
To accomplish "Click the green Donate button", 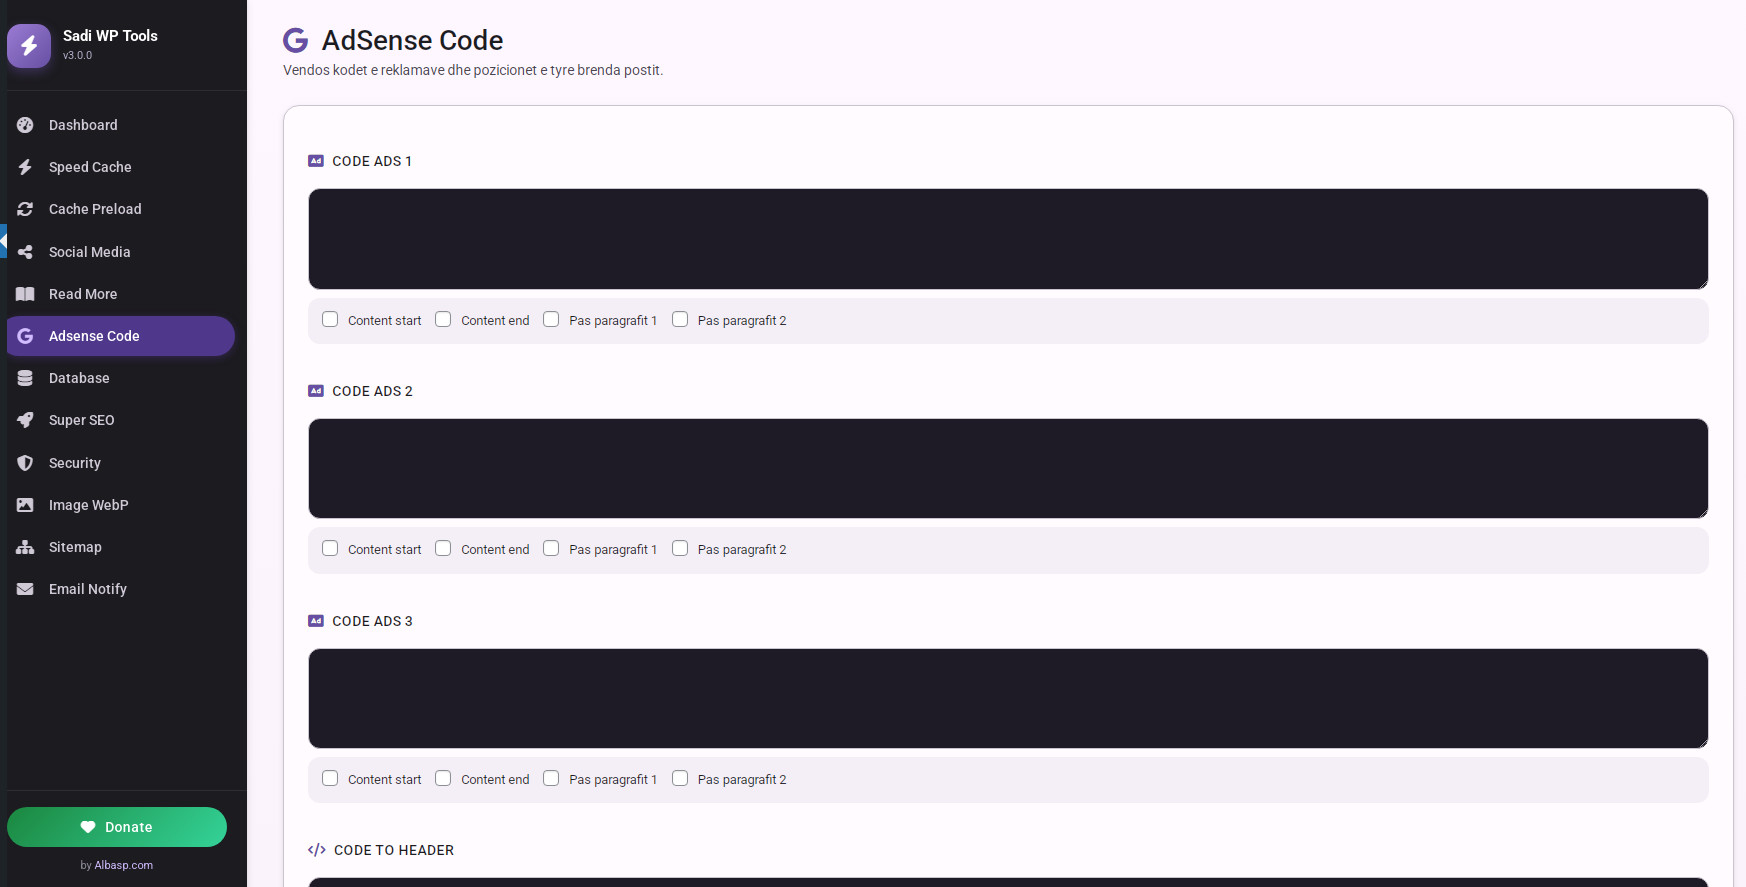I will 117,827.
